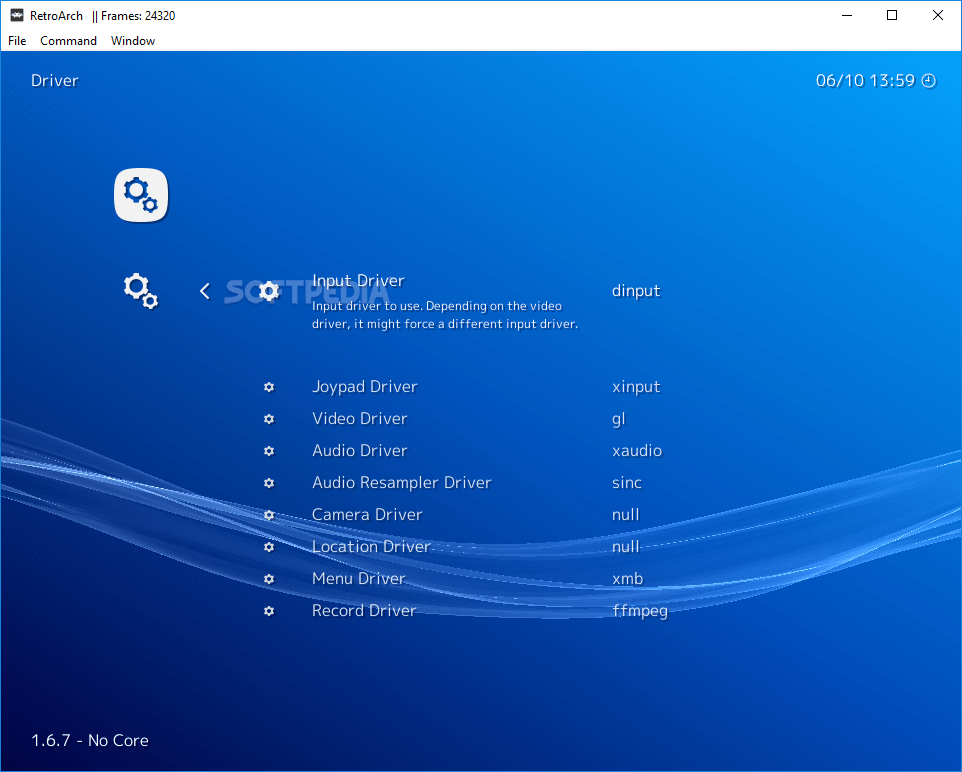This screenshot has width=962, height=772.
Task: Select the Record Driver entry
Action: pos(364,610)
